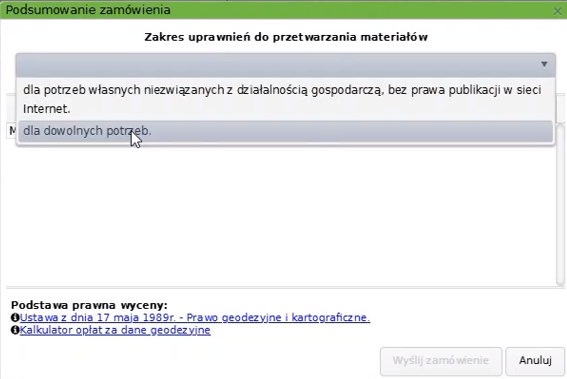Click the info icon beside the Kalkulator opłat link
The image size is (567, 379).
pyautogui.click(x=15, y=330)
